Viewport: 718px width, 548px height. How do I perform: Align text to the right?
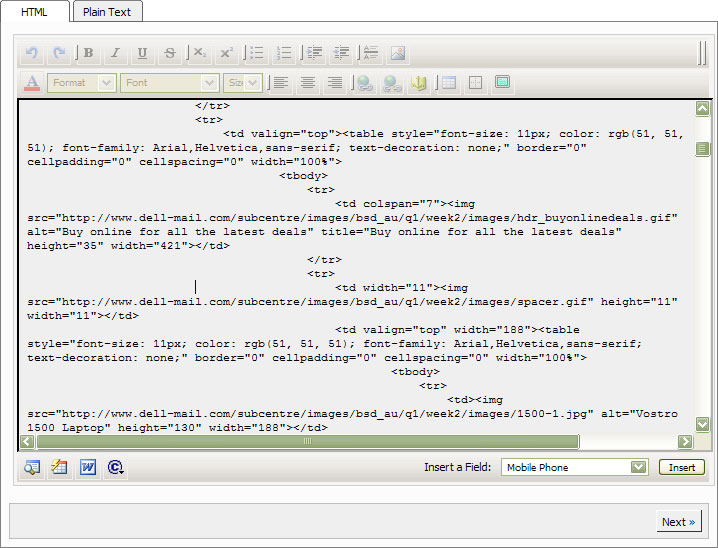tap(335, 83)
